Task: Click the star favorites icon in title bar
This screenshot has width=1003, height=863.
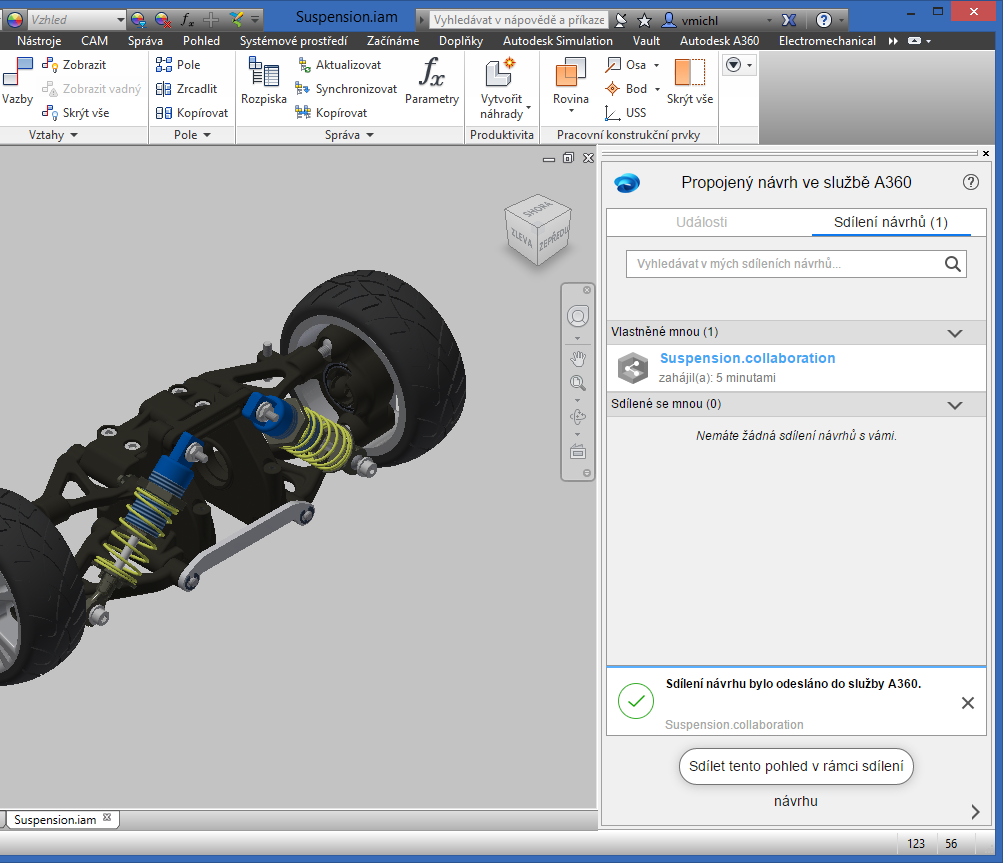Action: (644, 20)
